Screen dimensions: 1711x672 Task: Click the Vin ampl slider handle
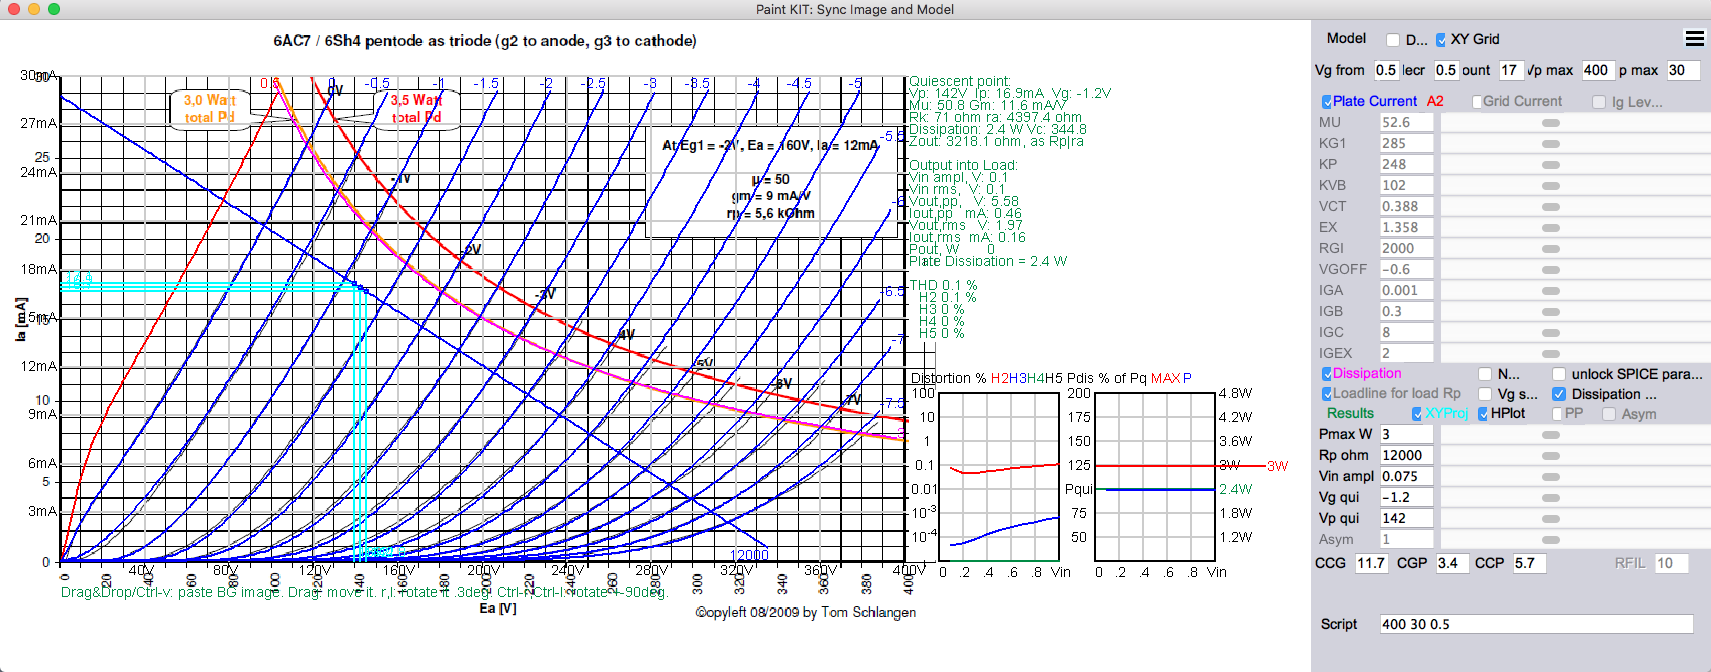pos(1551,477)
